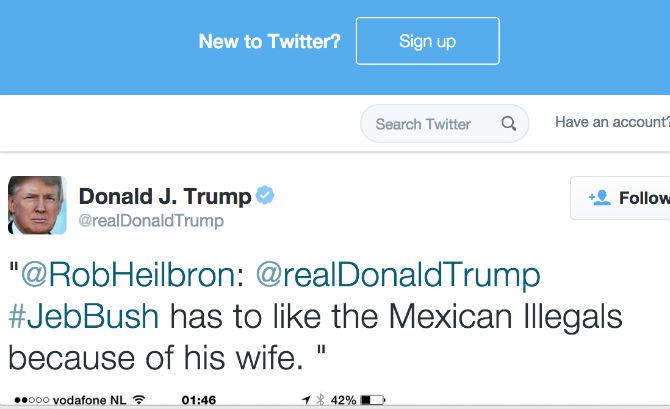Tap the signal strength dots

(22, 401)
